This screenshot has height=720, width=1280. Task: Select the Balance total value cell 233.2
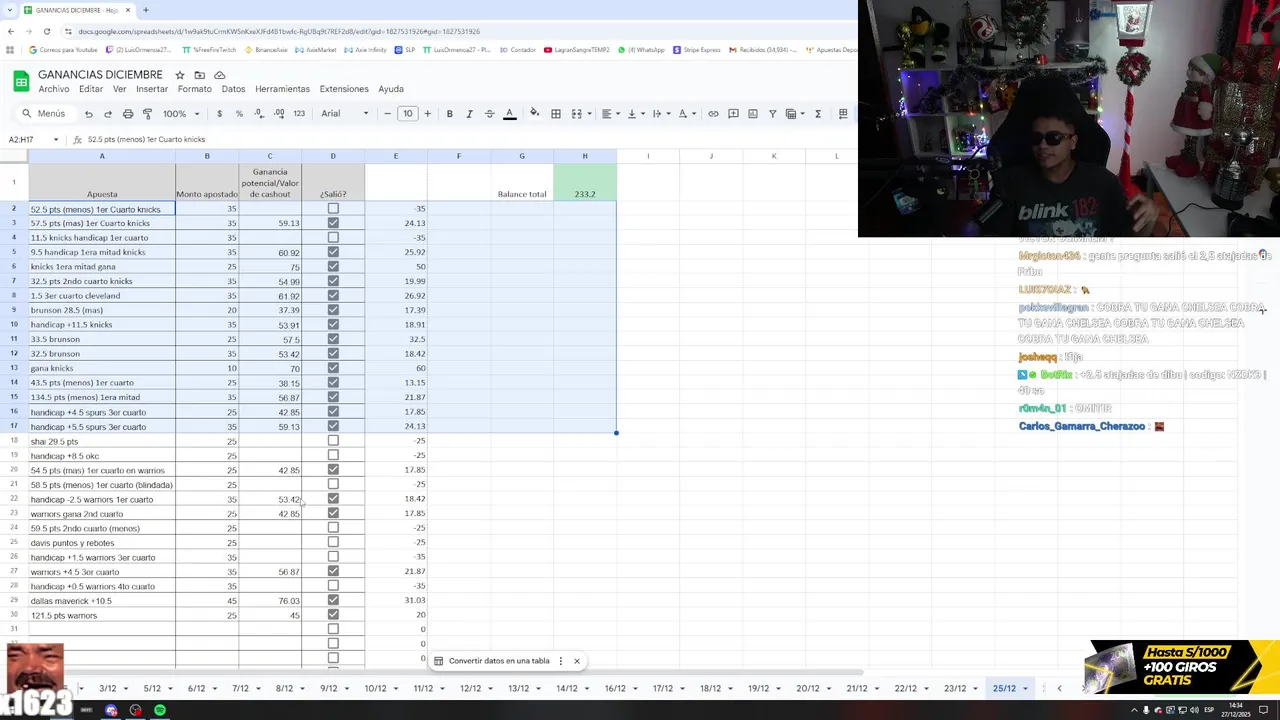585,182
